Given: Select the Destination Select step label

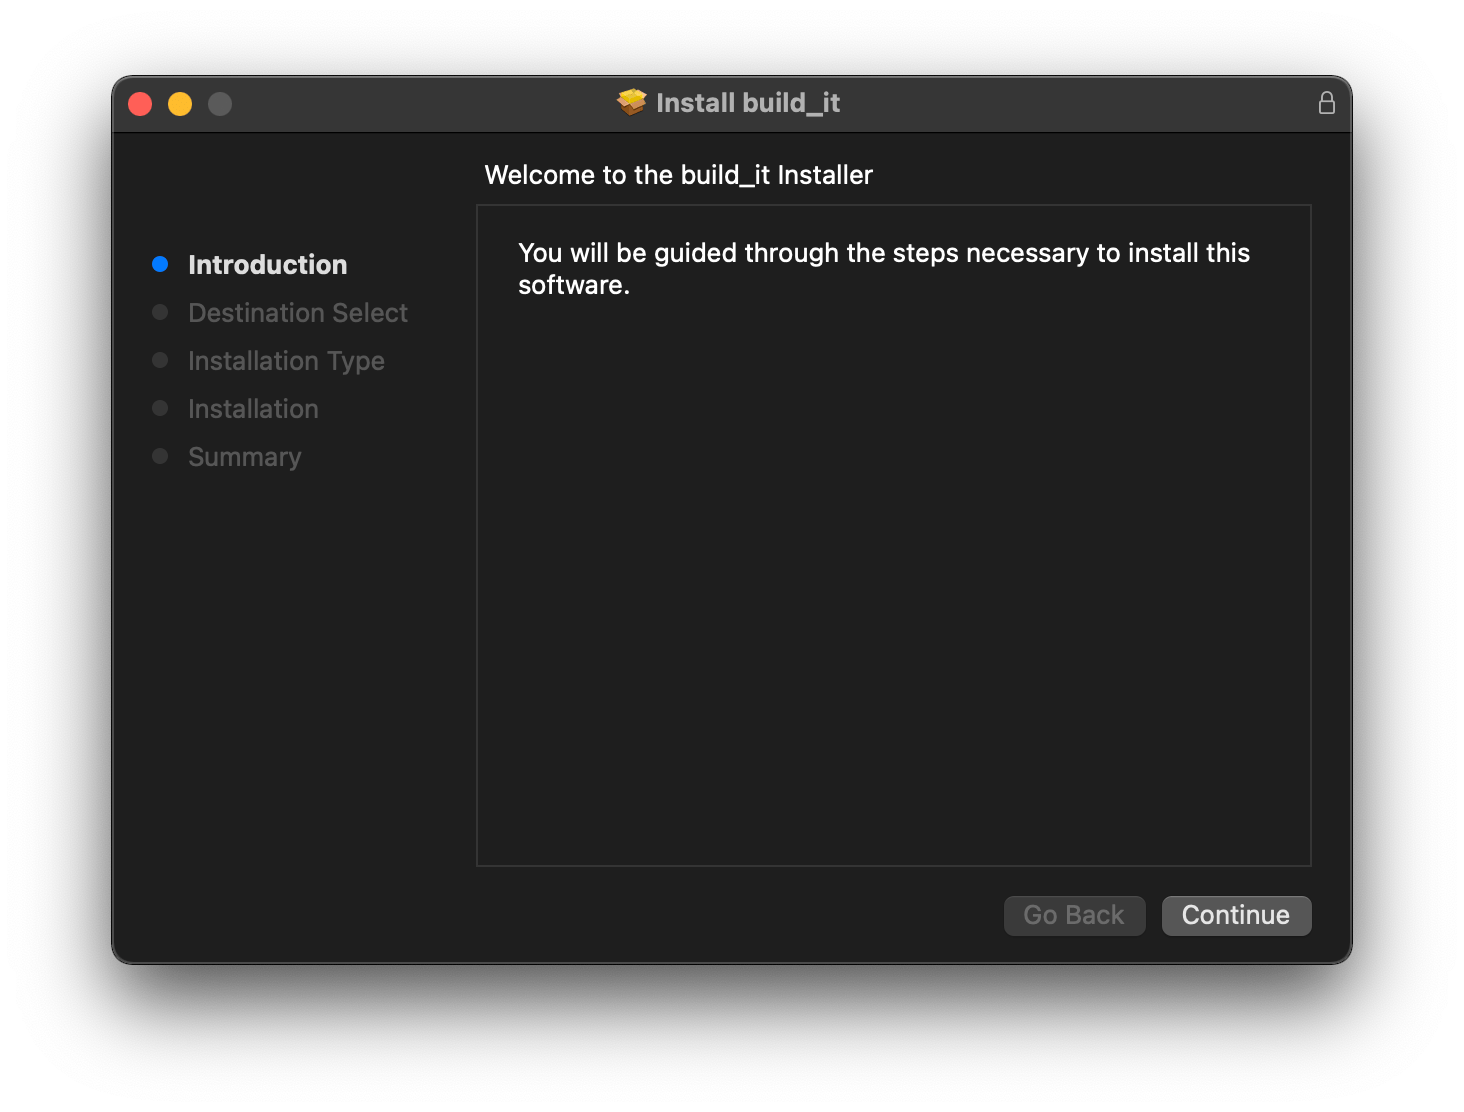Looking at the screenshot, I should [298, 313].
